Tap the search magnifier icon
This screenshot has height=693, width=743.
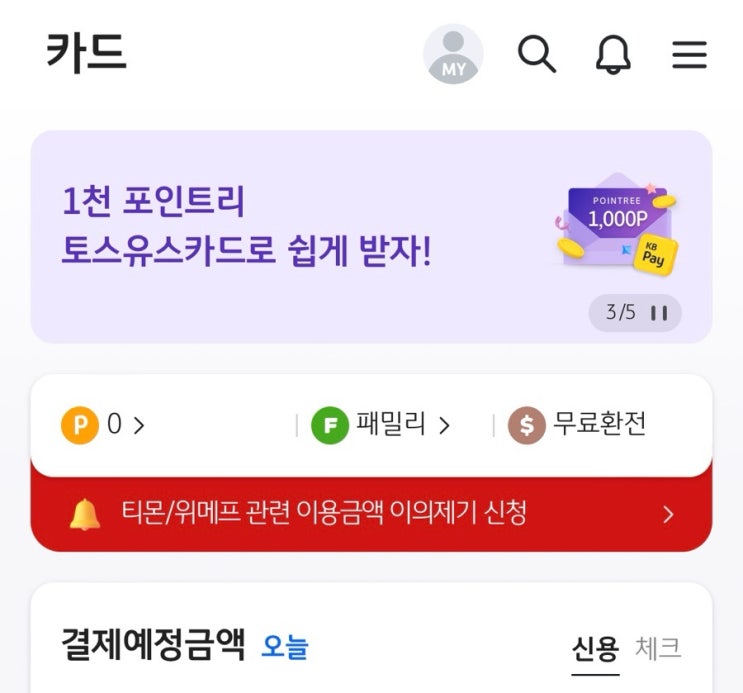pyautogui.click(x=536, y=54)
